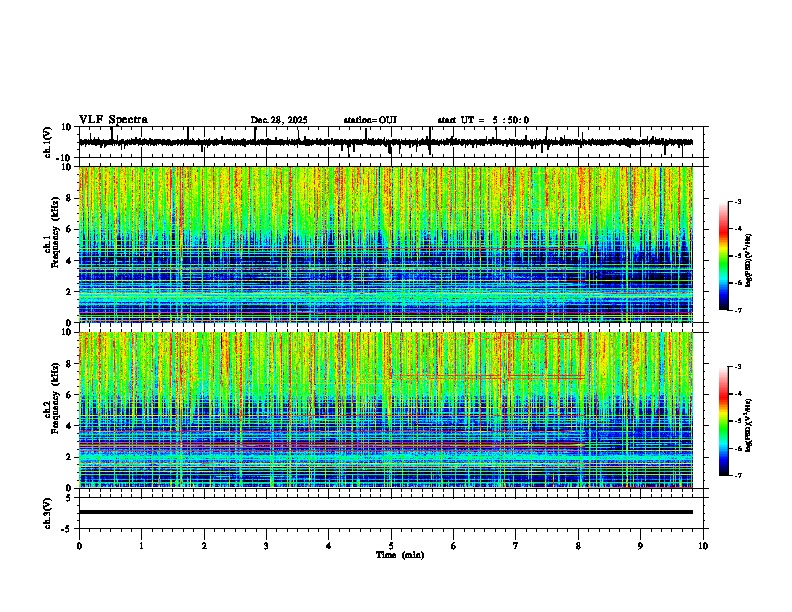The image size is (792, 612).
Task: Click time axis tick label "3"
Action: 266,546
